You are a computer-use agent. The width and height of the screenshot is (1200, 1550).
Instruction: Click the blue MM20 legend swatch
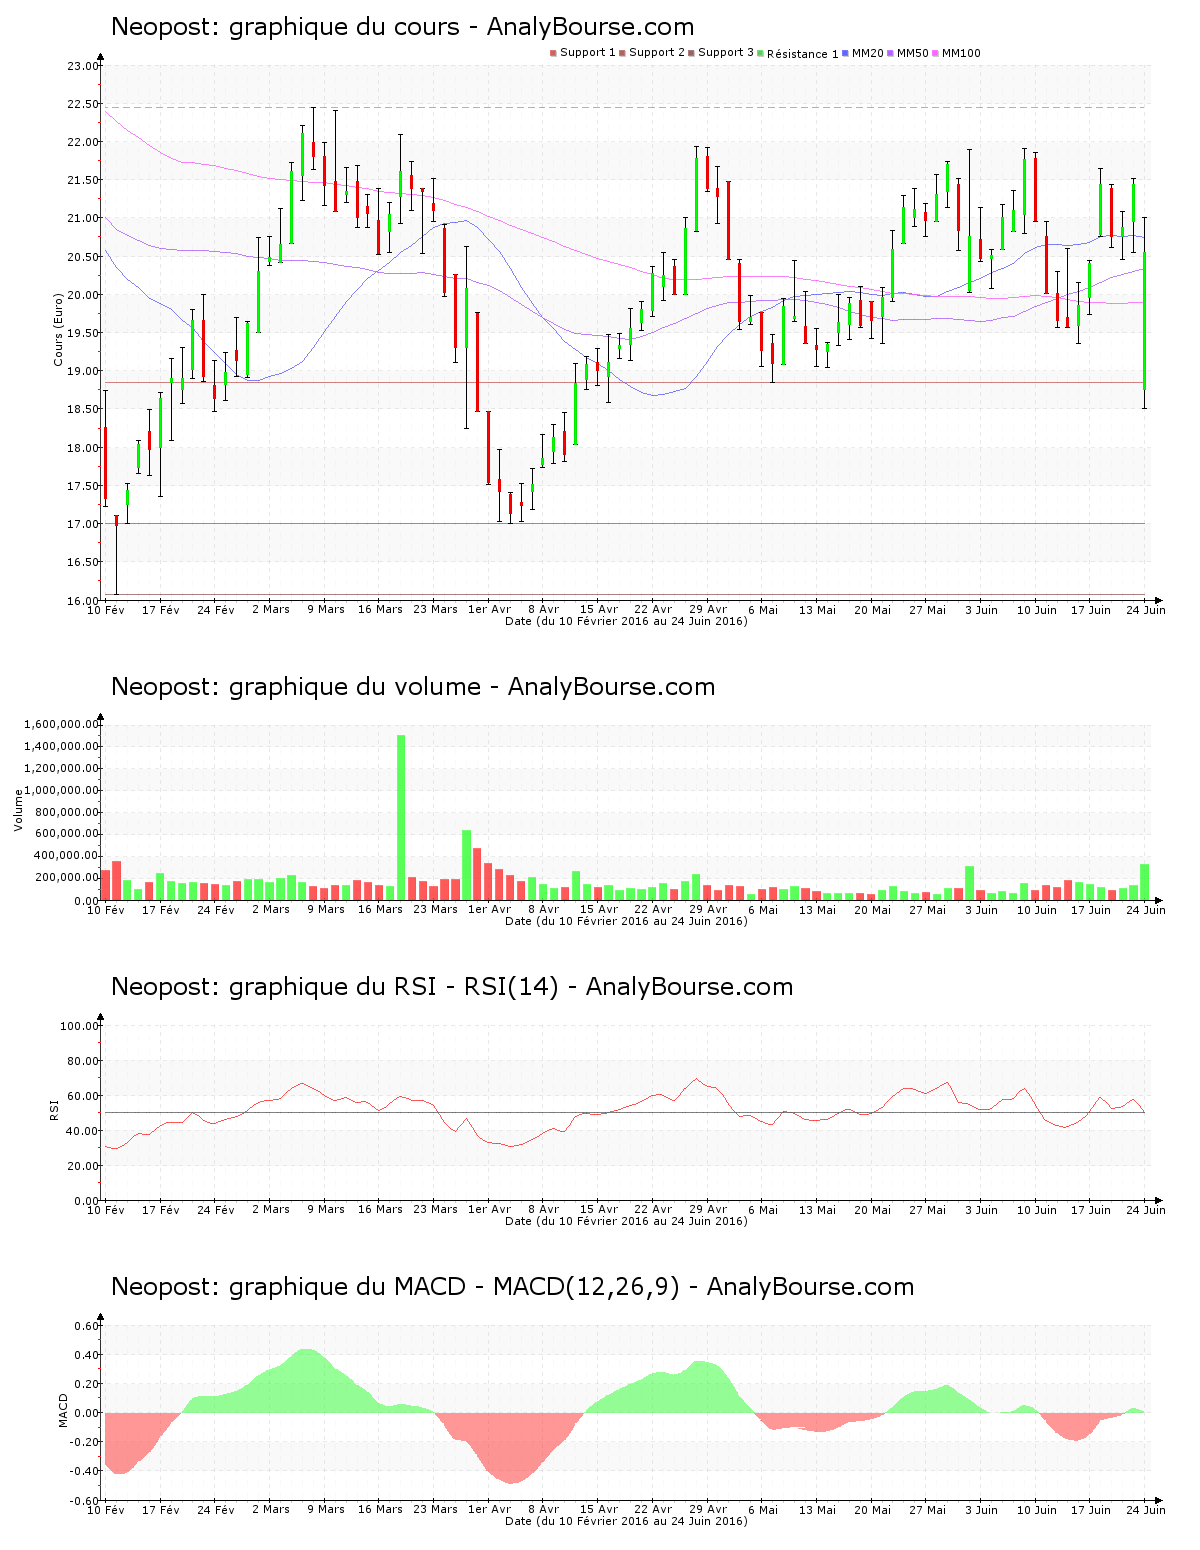point(845,53)
